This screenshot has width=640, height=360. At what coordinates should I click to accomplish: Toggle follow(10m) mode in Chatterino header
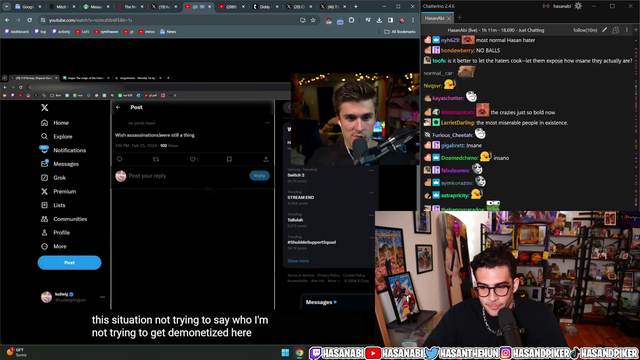pyautogui.click(x=585, y=30)
